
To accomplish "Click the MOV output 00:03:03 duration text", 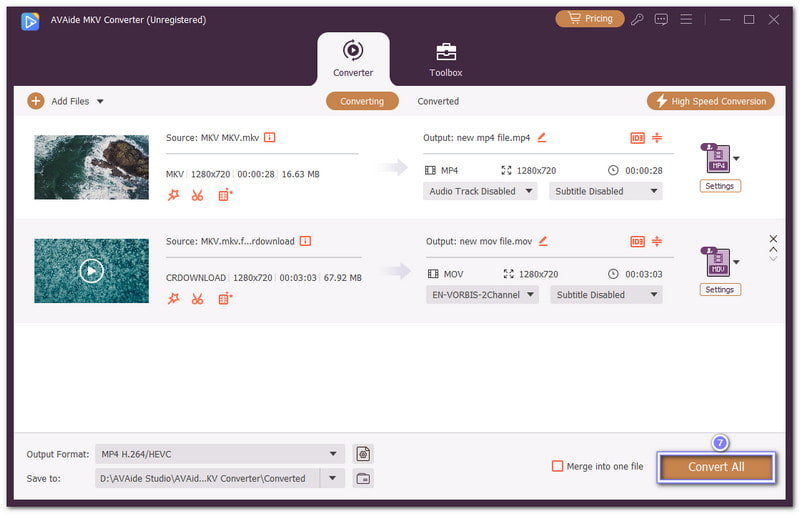I will (x=644, y=274).
